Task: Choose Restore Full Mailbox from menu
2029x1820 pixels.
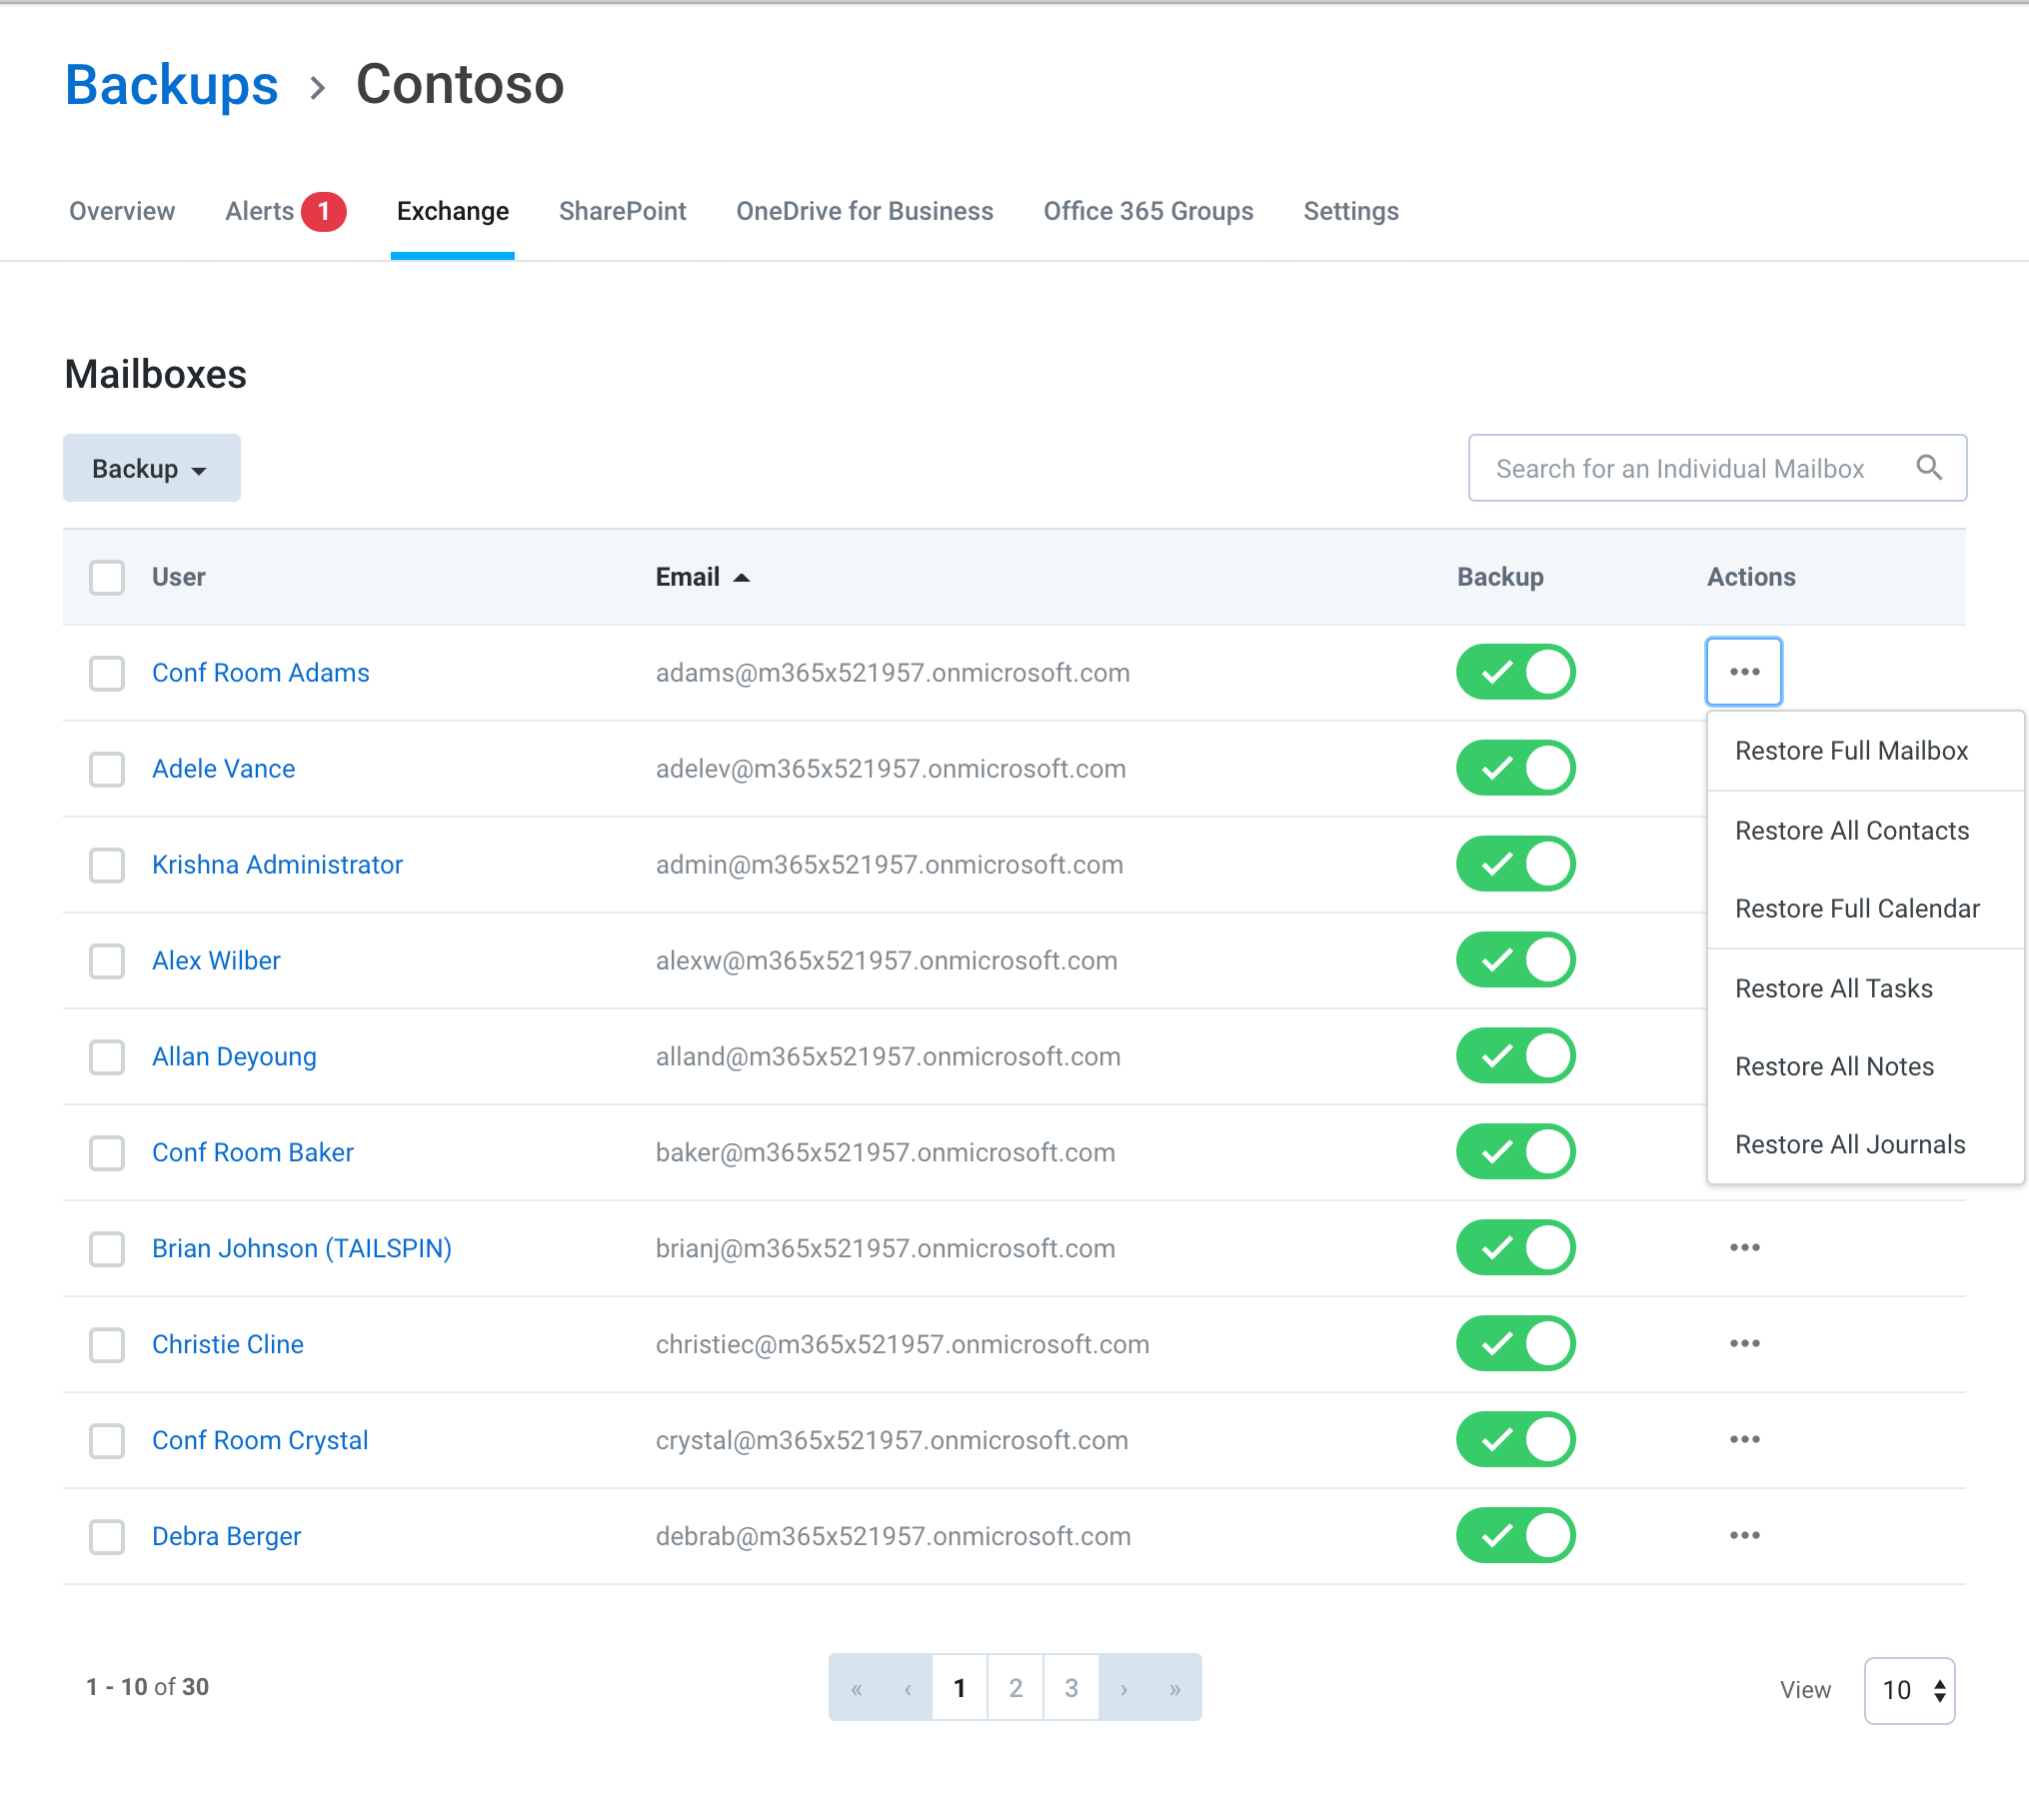Action: 1865,751
